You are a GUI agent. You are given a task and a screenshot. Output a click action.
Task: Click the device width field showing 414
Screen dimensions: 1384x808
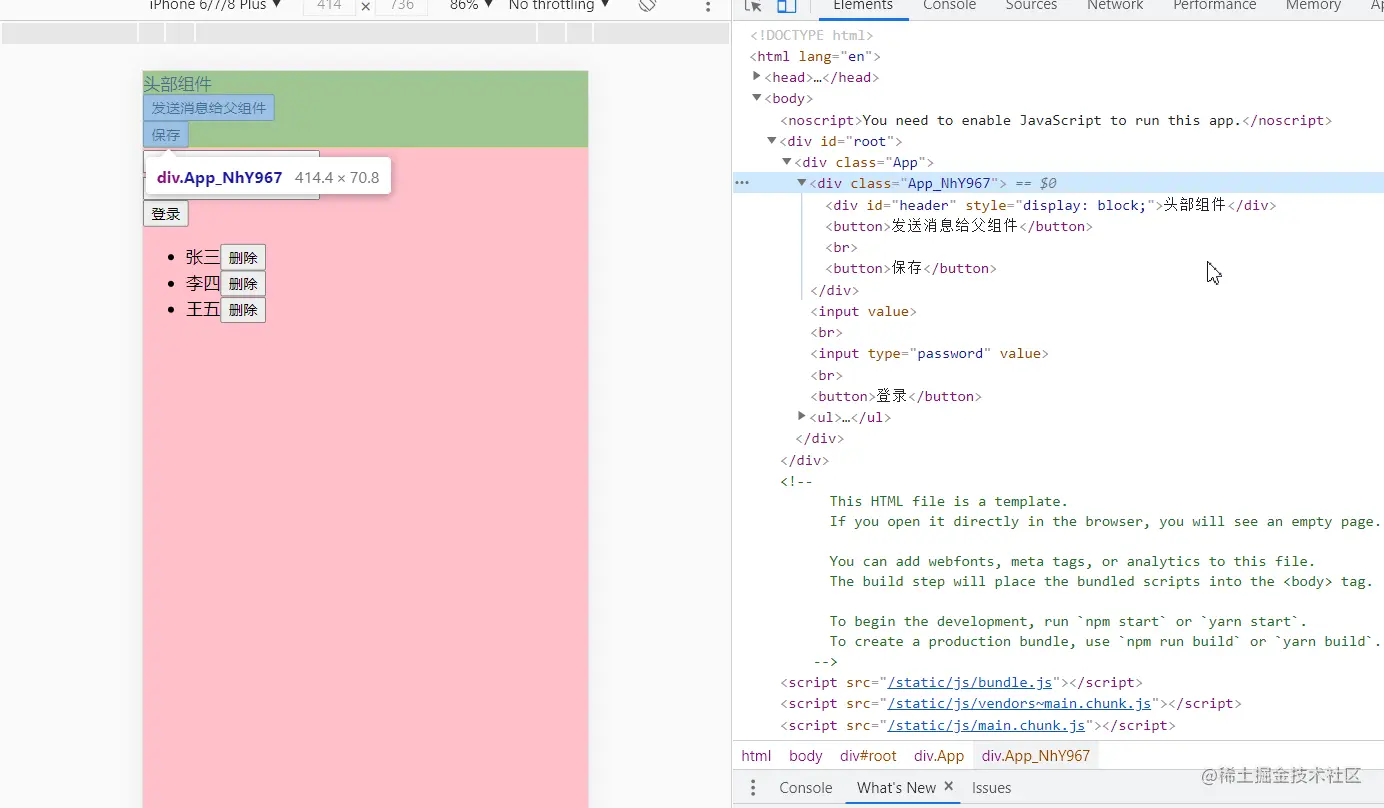pos(330,5)
